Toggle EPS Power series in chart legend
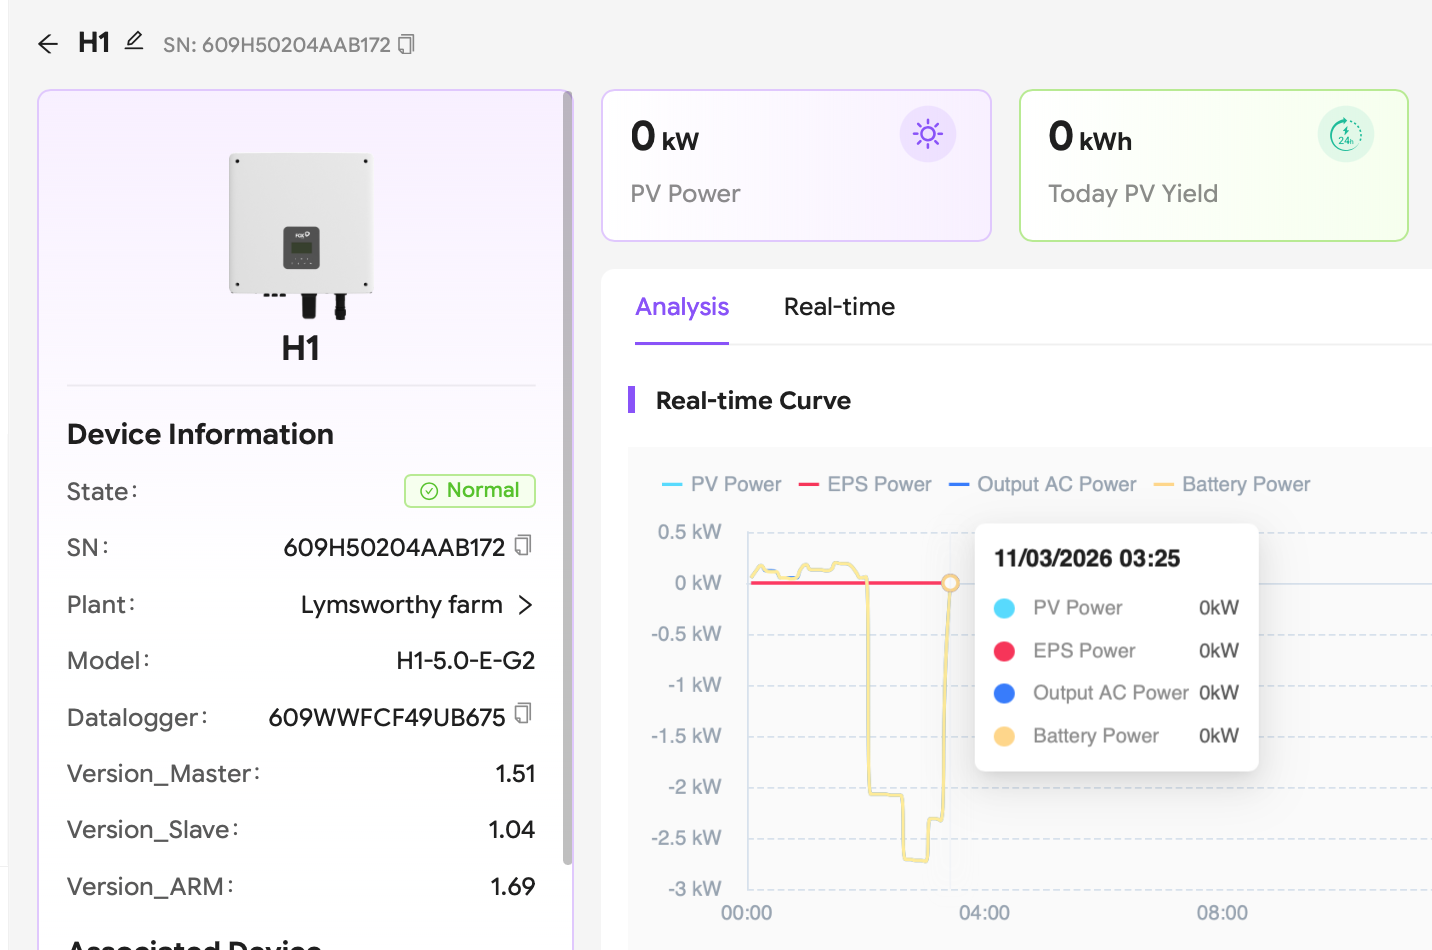The height and width of the screenshot is (950, 1432). pyautogui.click(x=866, y=484)
